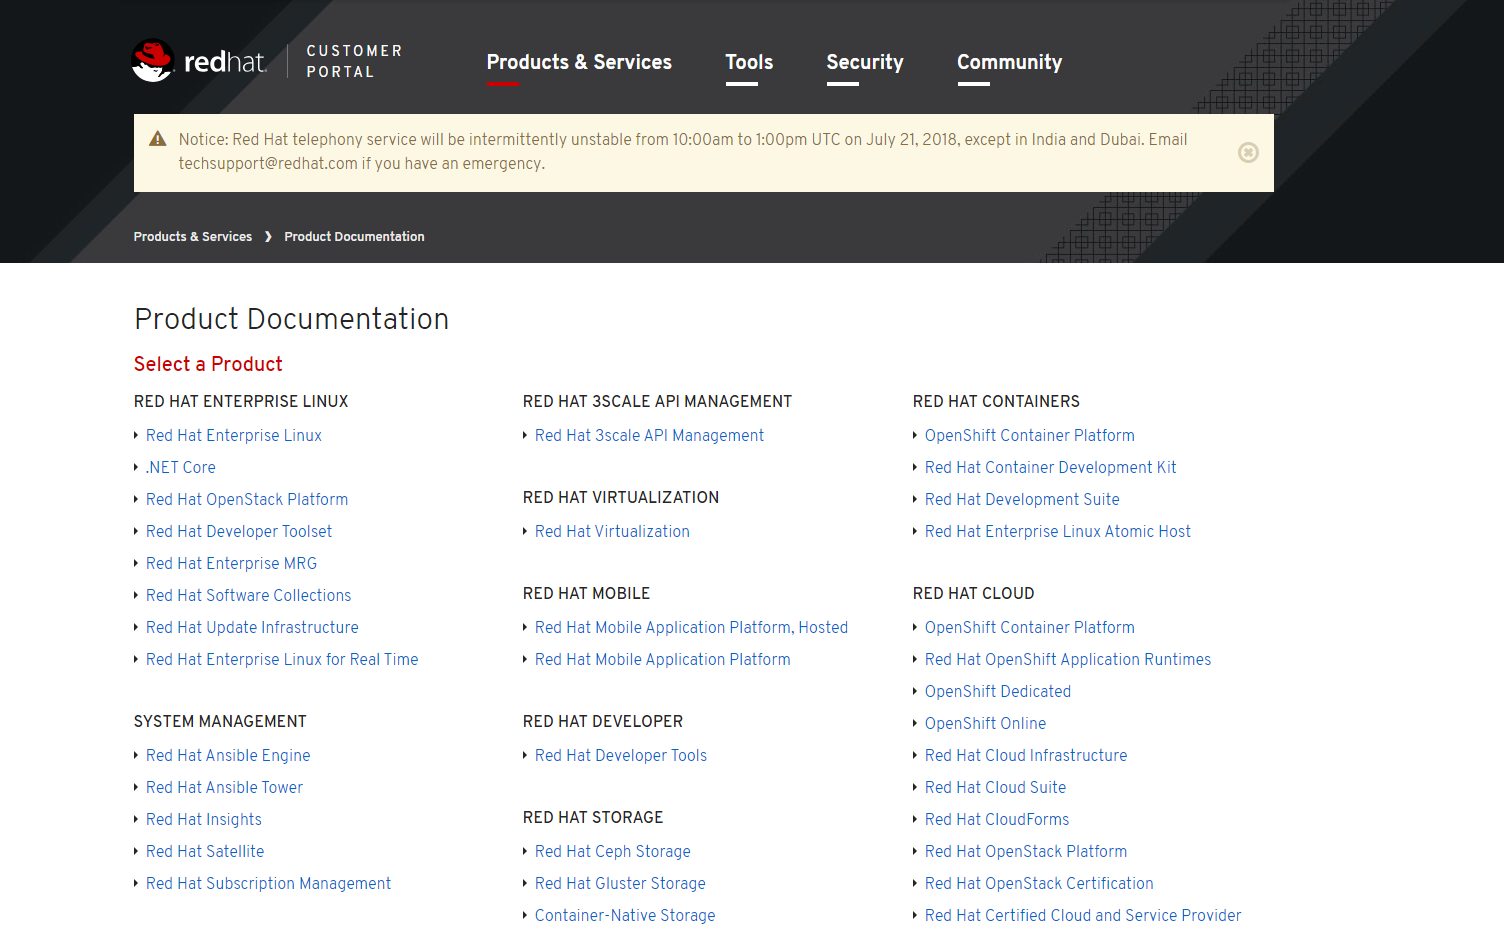Open Red Hat Development Suite link
This screenshot has width=1504, height=931.
[1022, 500]
